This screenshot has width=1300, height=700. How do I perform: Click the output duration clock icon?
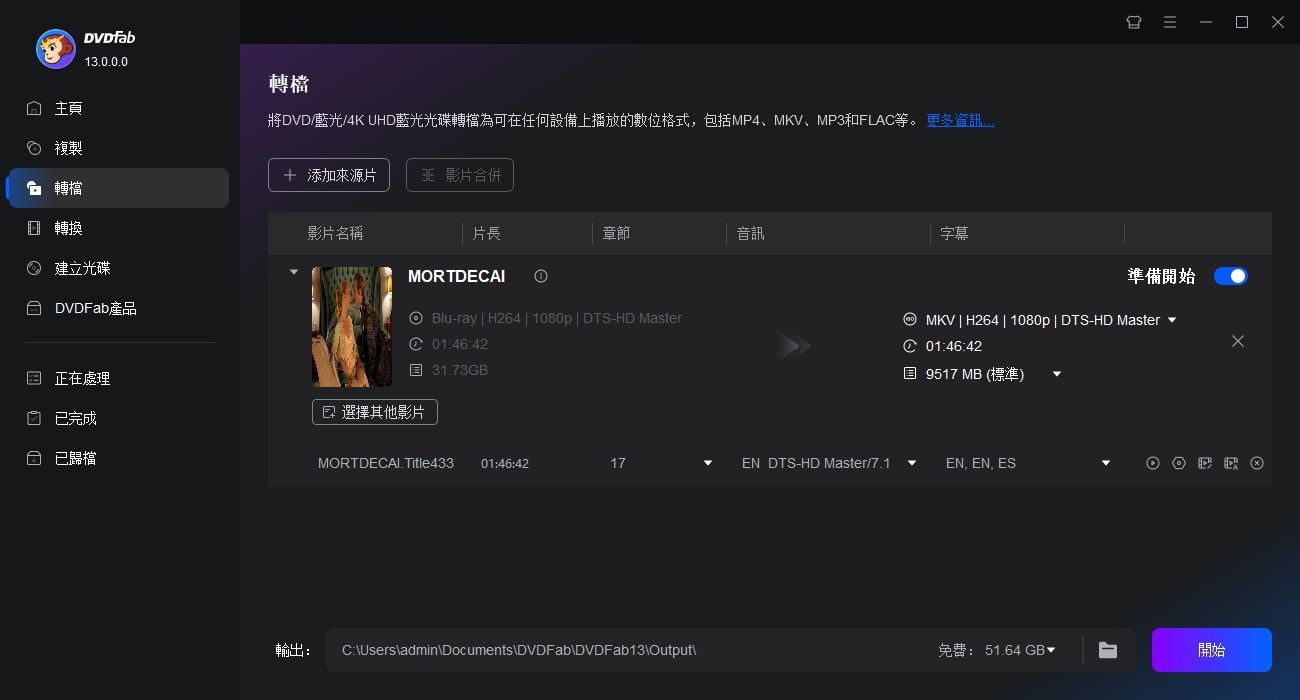(x=910, y=346)
